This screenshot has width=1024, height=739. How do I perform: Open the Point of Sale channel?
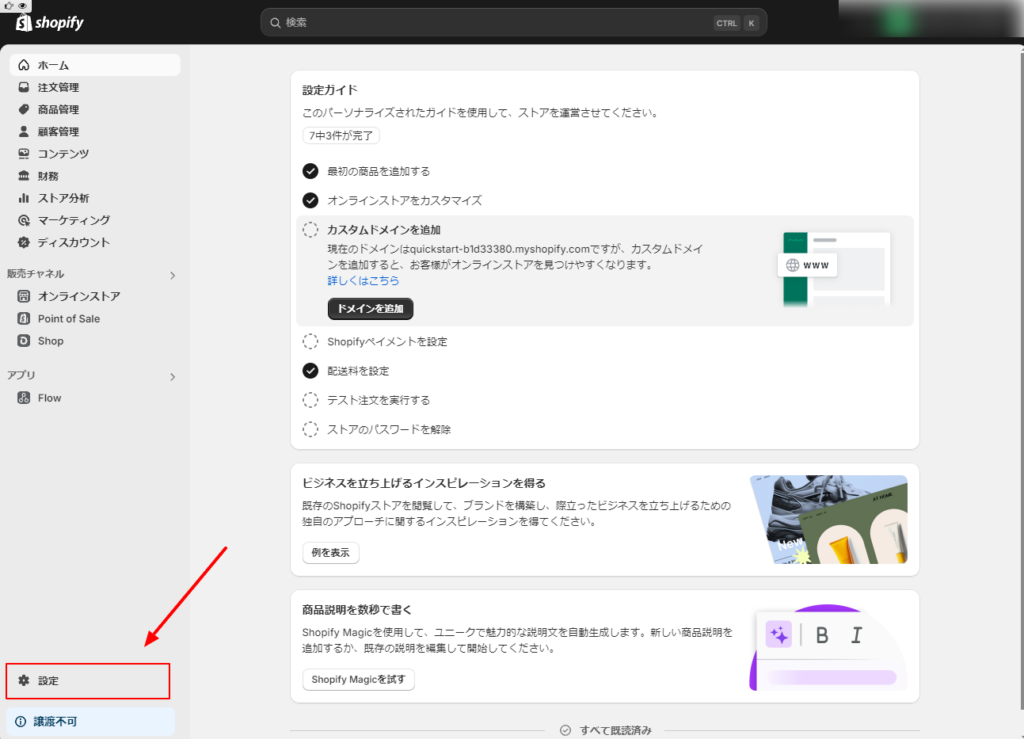(x=95, y=319)
